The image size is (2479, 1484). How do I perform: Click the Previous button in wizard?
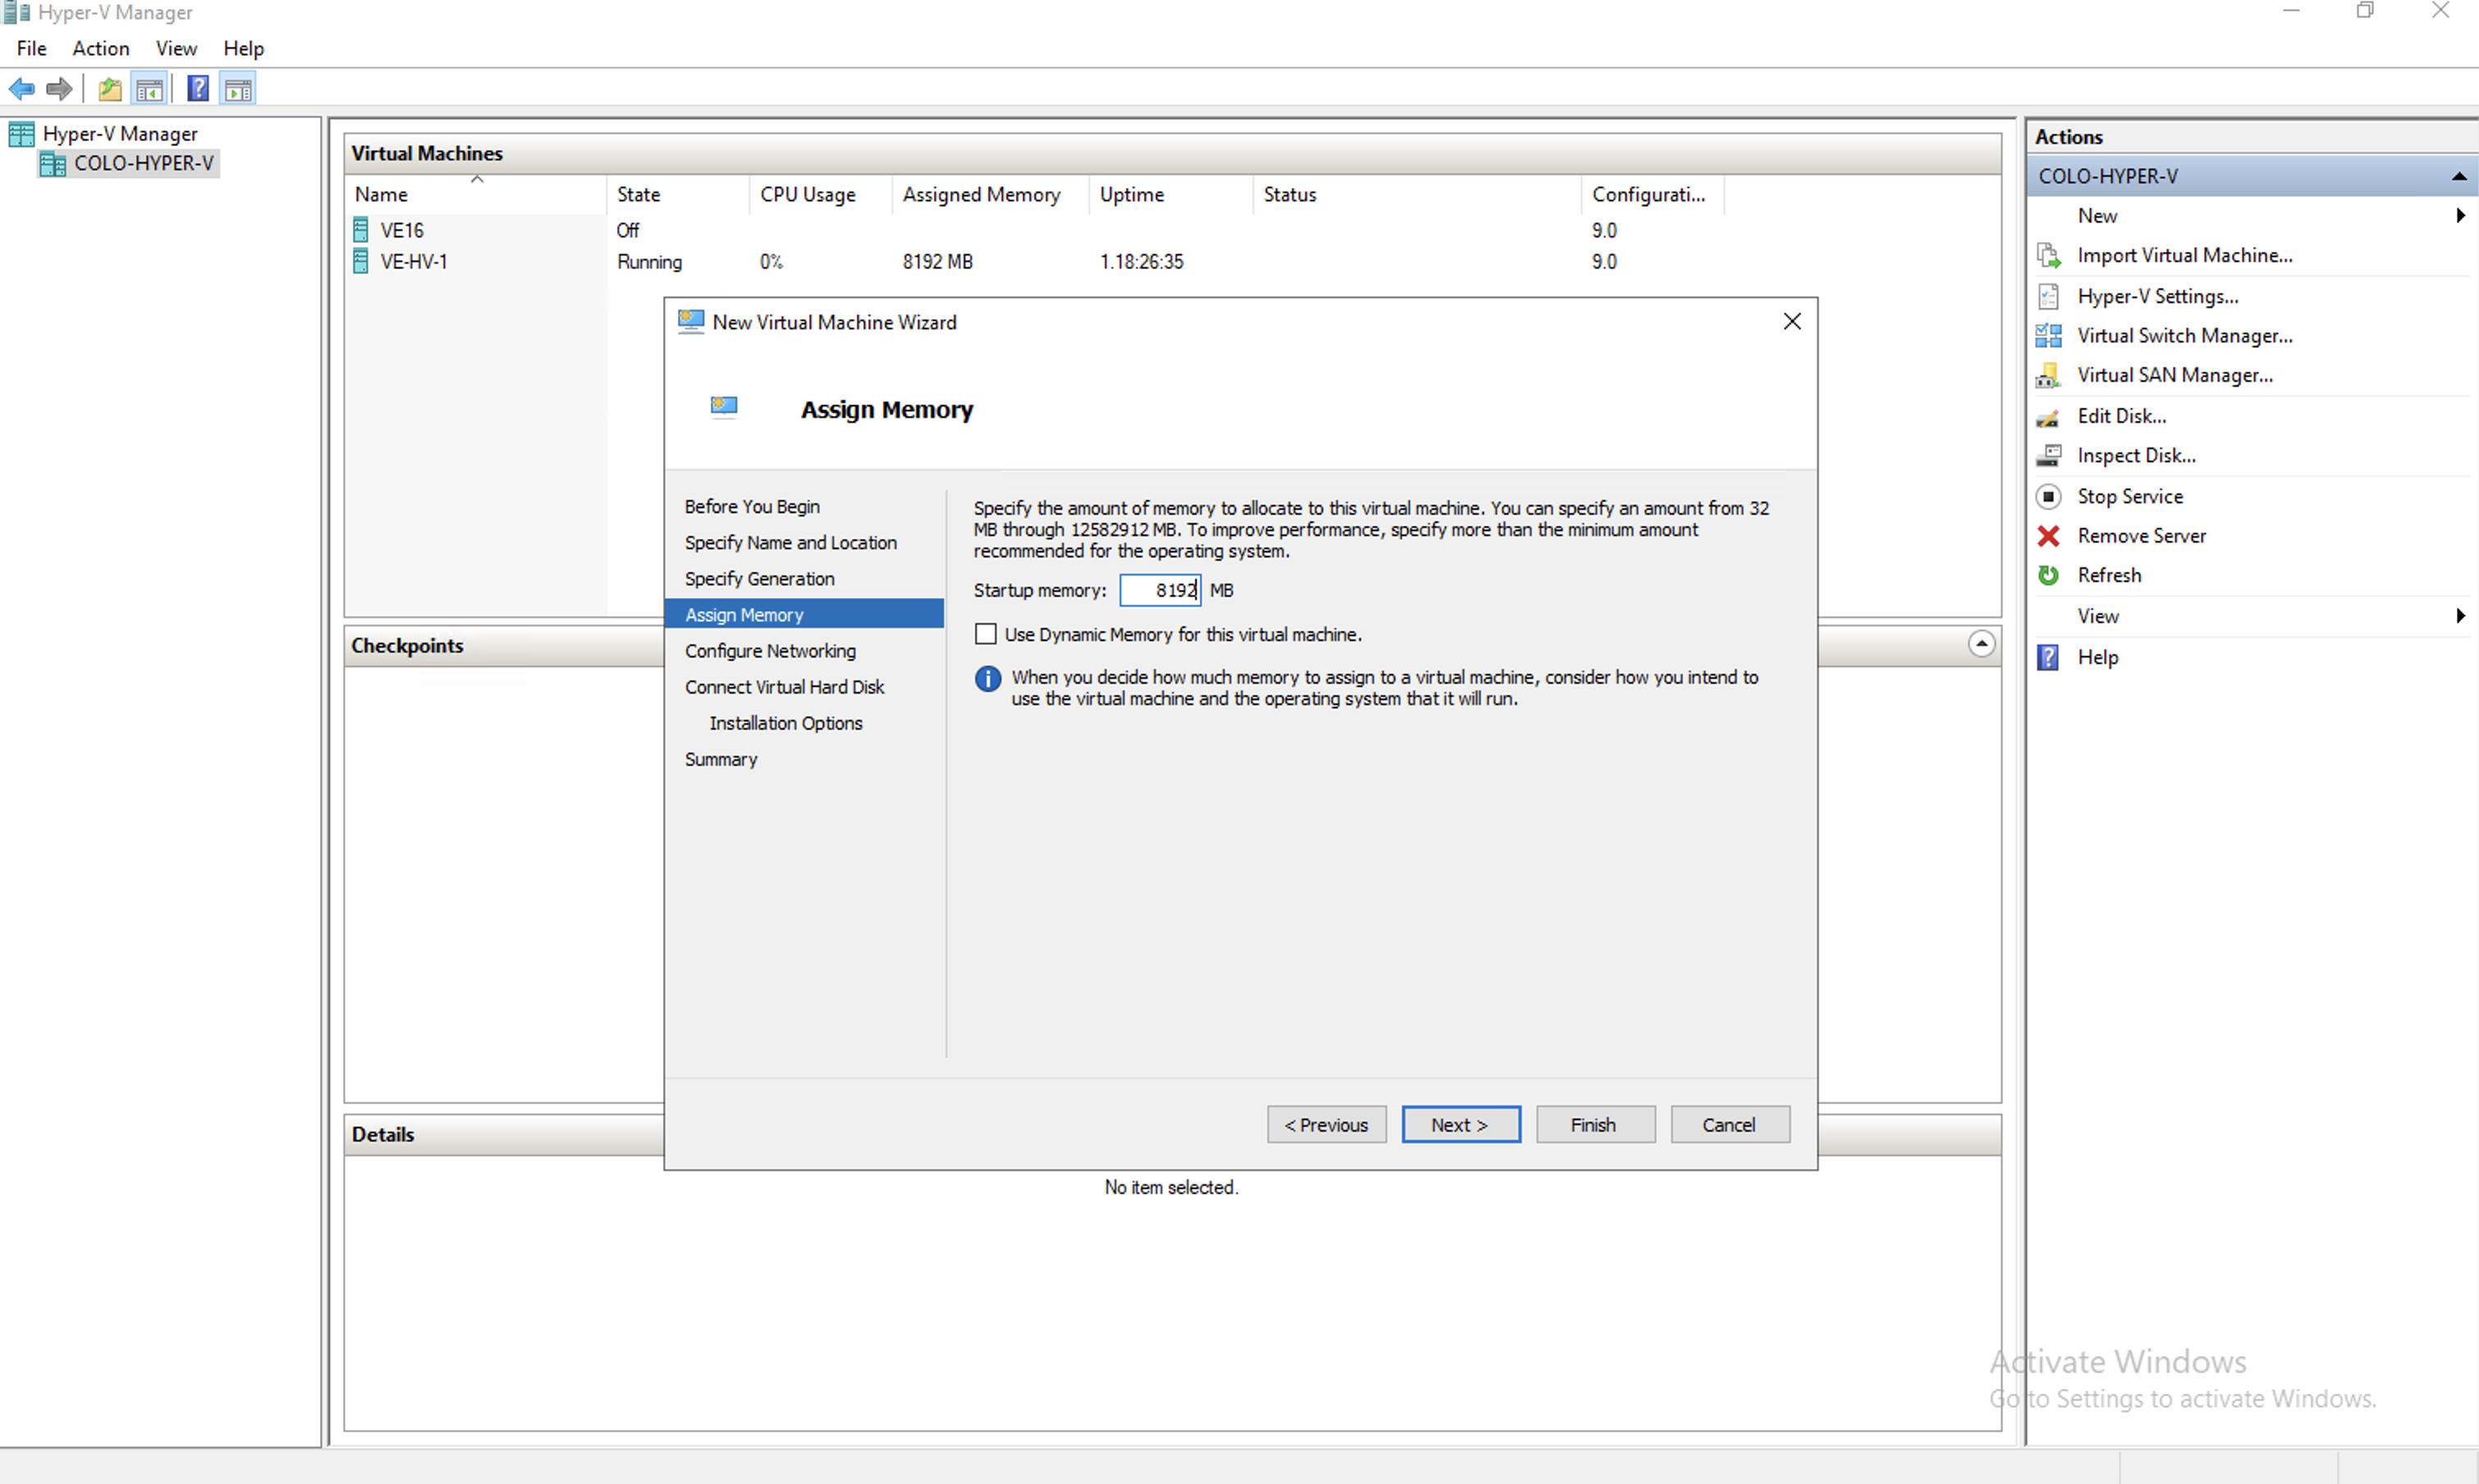[x=1326, y=1124]
